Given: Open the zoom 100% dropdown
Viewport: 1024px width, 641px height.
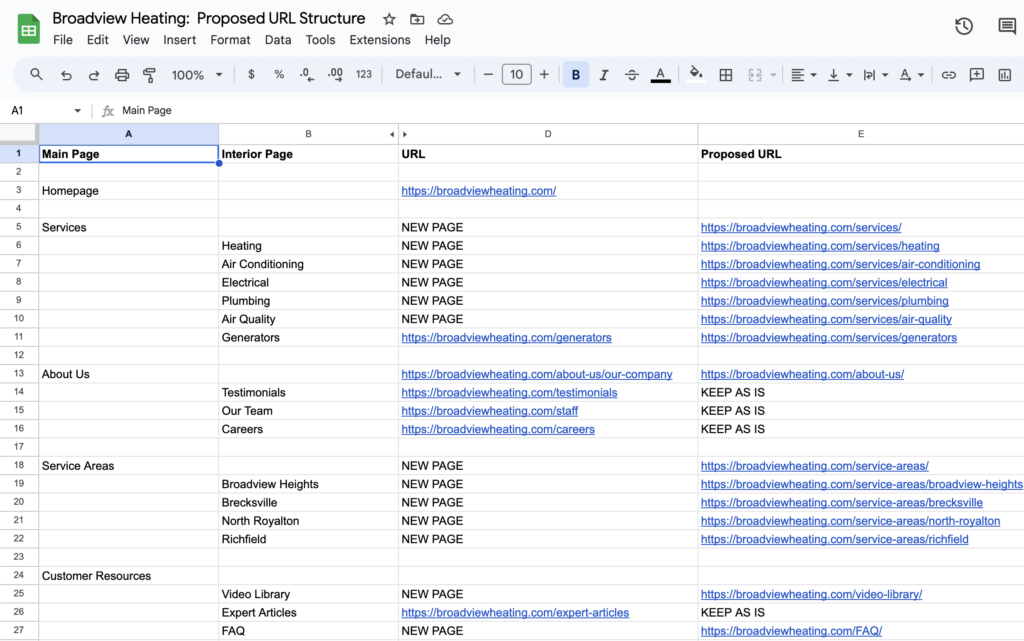Looking at the screenshot, I should tap(197, 75).
